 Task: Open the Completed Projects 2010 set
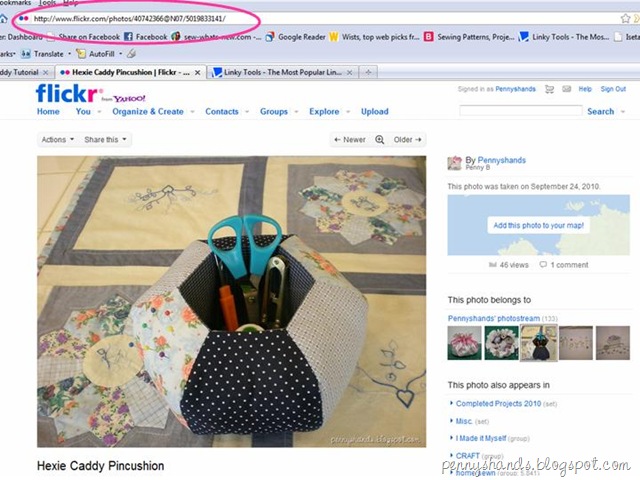pos(498,403)
